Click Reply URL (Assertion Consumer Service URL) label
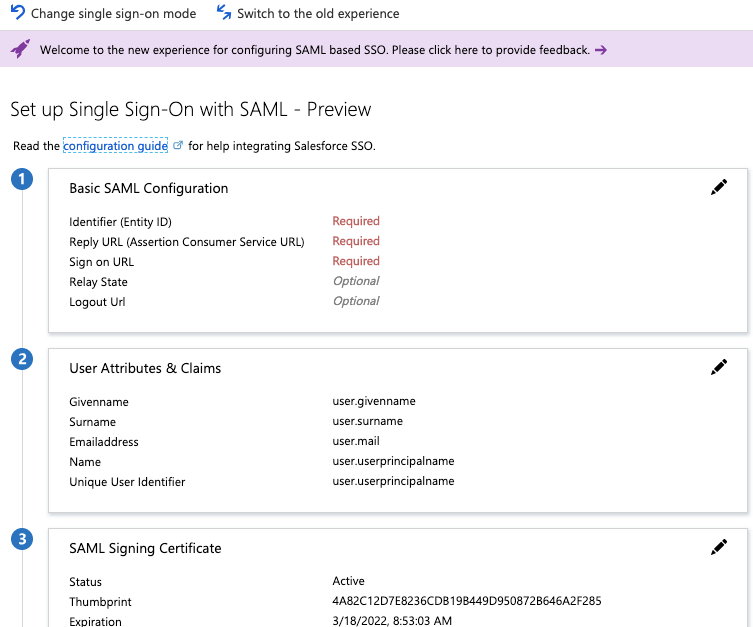 [187, 242]
